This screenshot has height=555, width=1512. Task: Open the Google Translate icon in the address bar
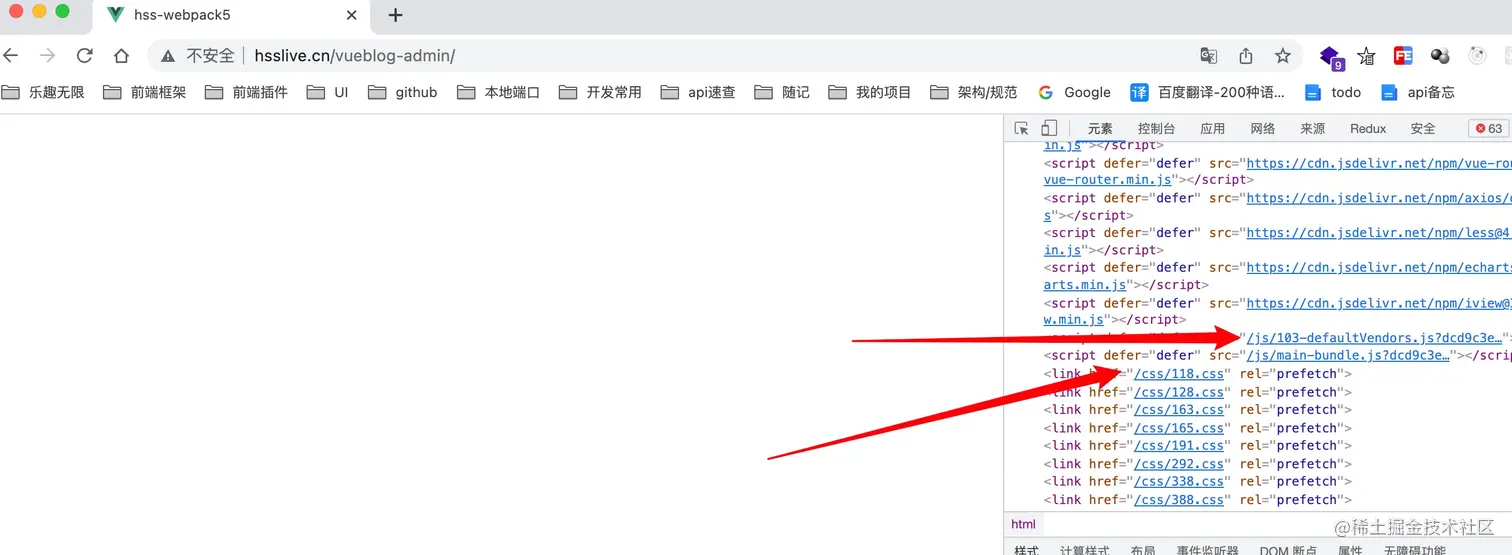[x=1209, y=56]
